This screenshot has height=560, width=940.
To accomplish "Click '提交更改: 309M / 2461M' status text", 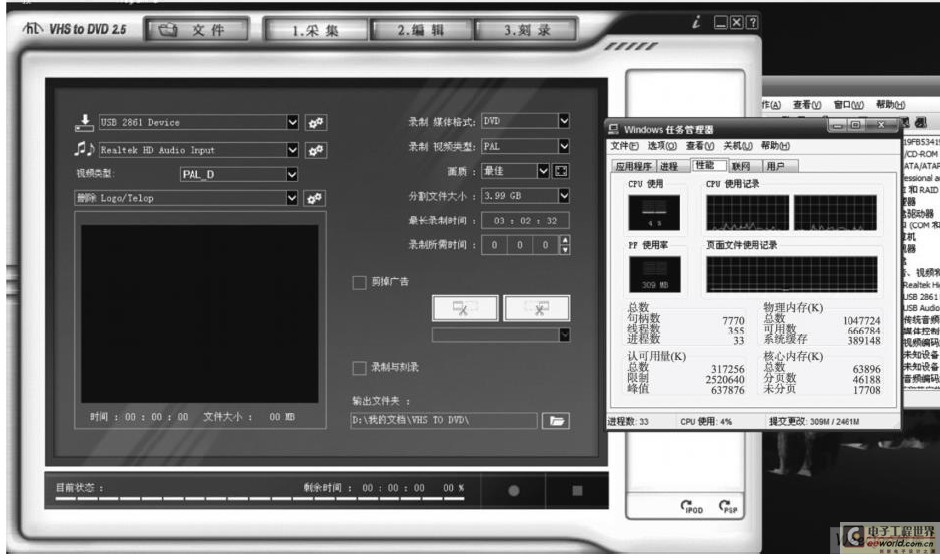I will click(x=814, y=421).
